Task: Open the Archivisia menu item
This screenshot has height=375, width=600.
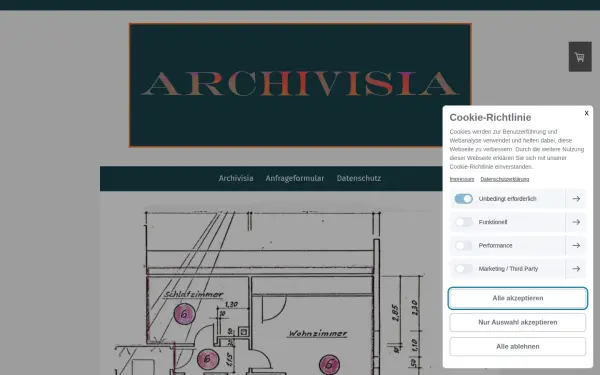Action: point(236,178)
